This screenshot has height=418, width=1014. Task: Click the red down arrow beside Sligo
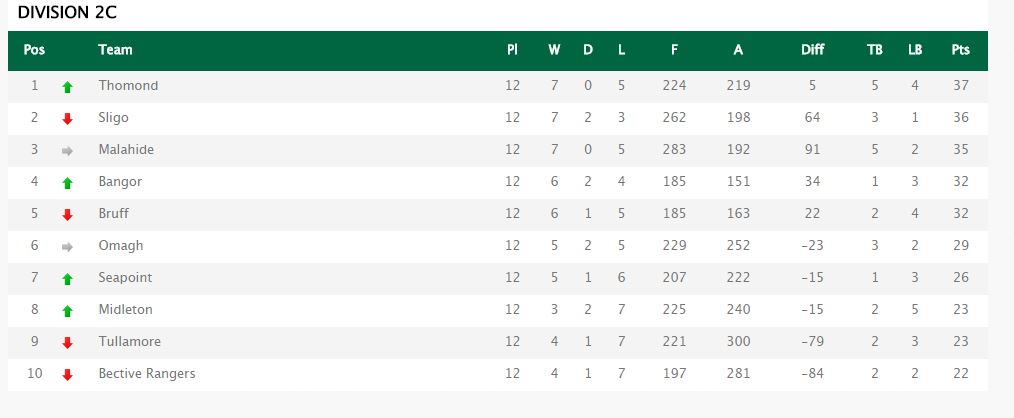(x=68, y=119)
